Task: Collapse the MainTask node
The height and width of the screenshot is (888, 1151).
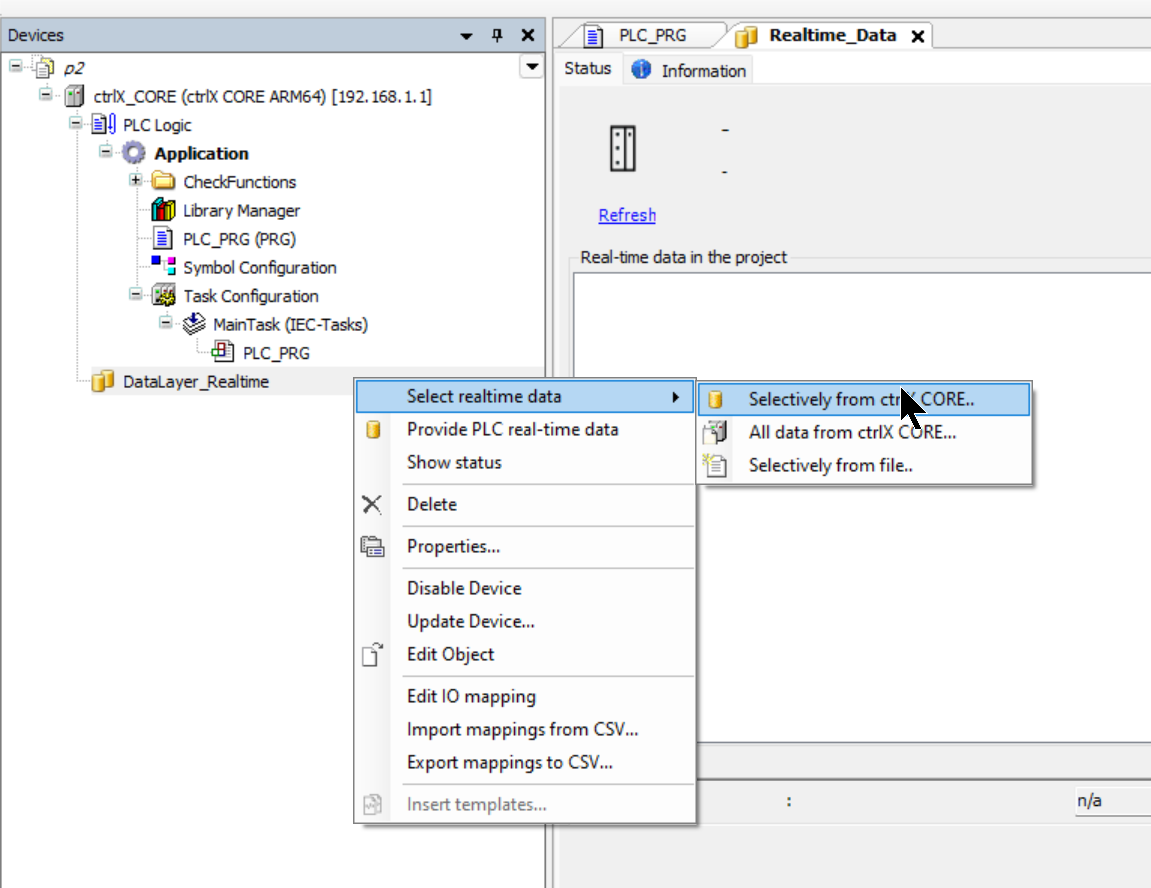Action: 166,322
